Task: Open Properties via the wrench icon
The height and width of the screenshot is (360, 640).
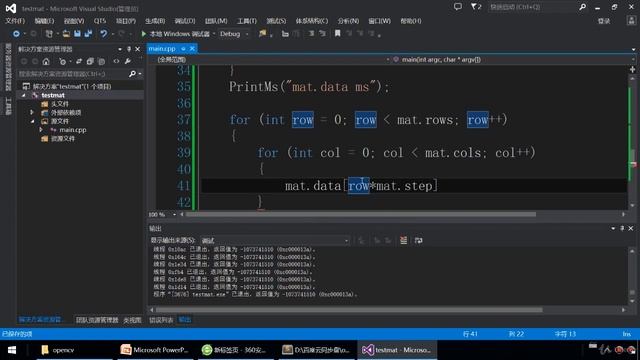Action: click(x=128, y=61)
